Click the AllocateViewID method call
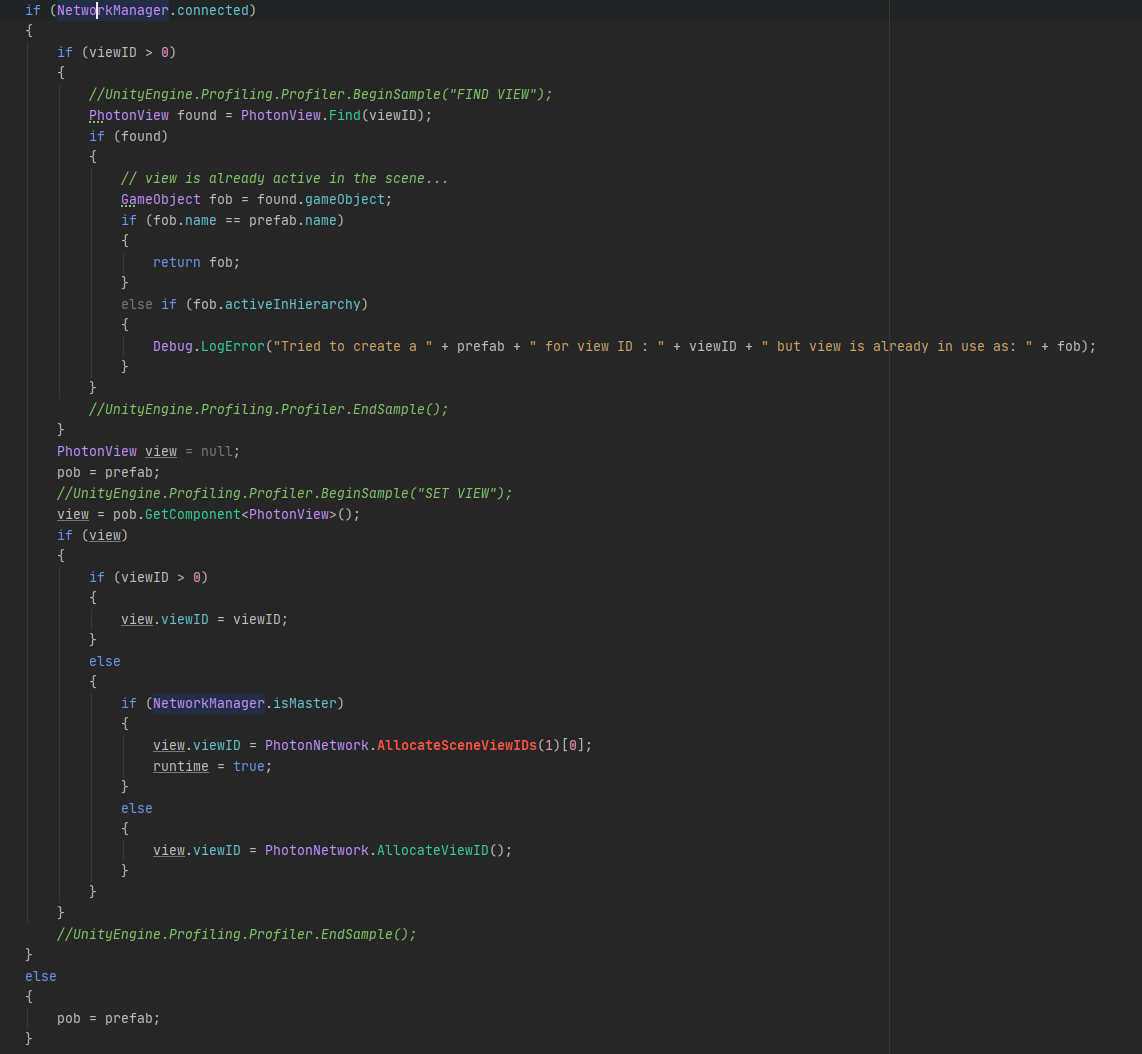This screenshot has width=1142, height=1054. point(433,850)
